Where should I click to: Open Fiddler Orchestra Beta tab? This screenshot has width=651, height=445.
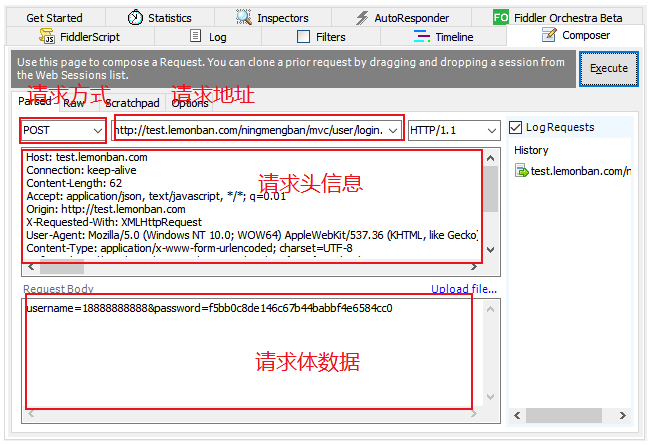click(x=558, y=18)
